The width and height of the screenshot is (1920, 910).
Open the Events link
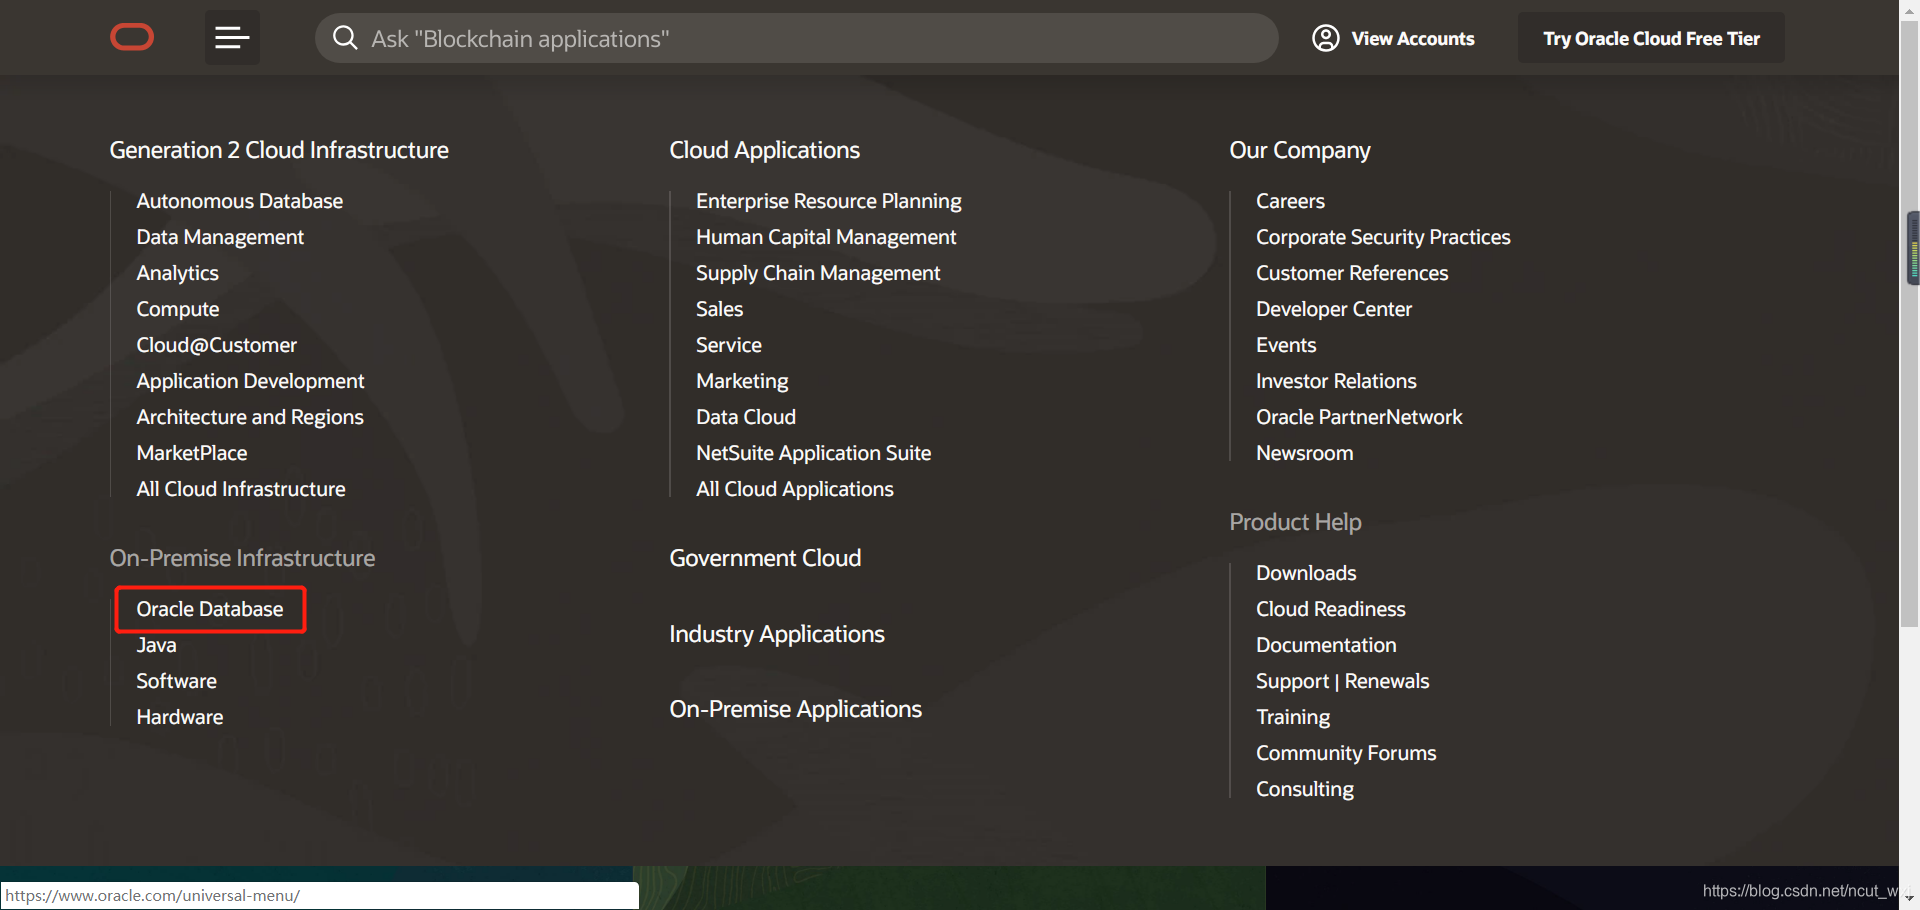point(1287,345)
